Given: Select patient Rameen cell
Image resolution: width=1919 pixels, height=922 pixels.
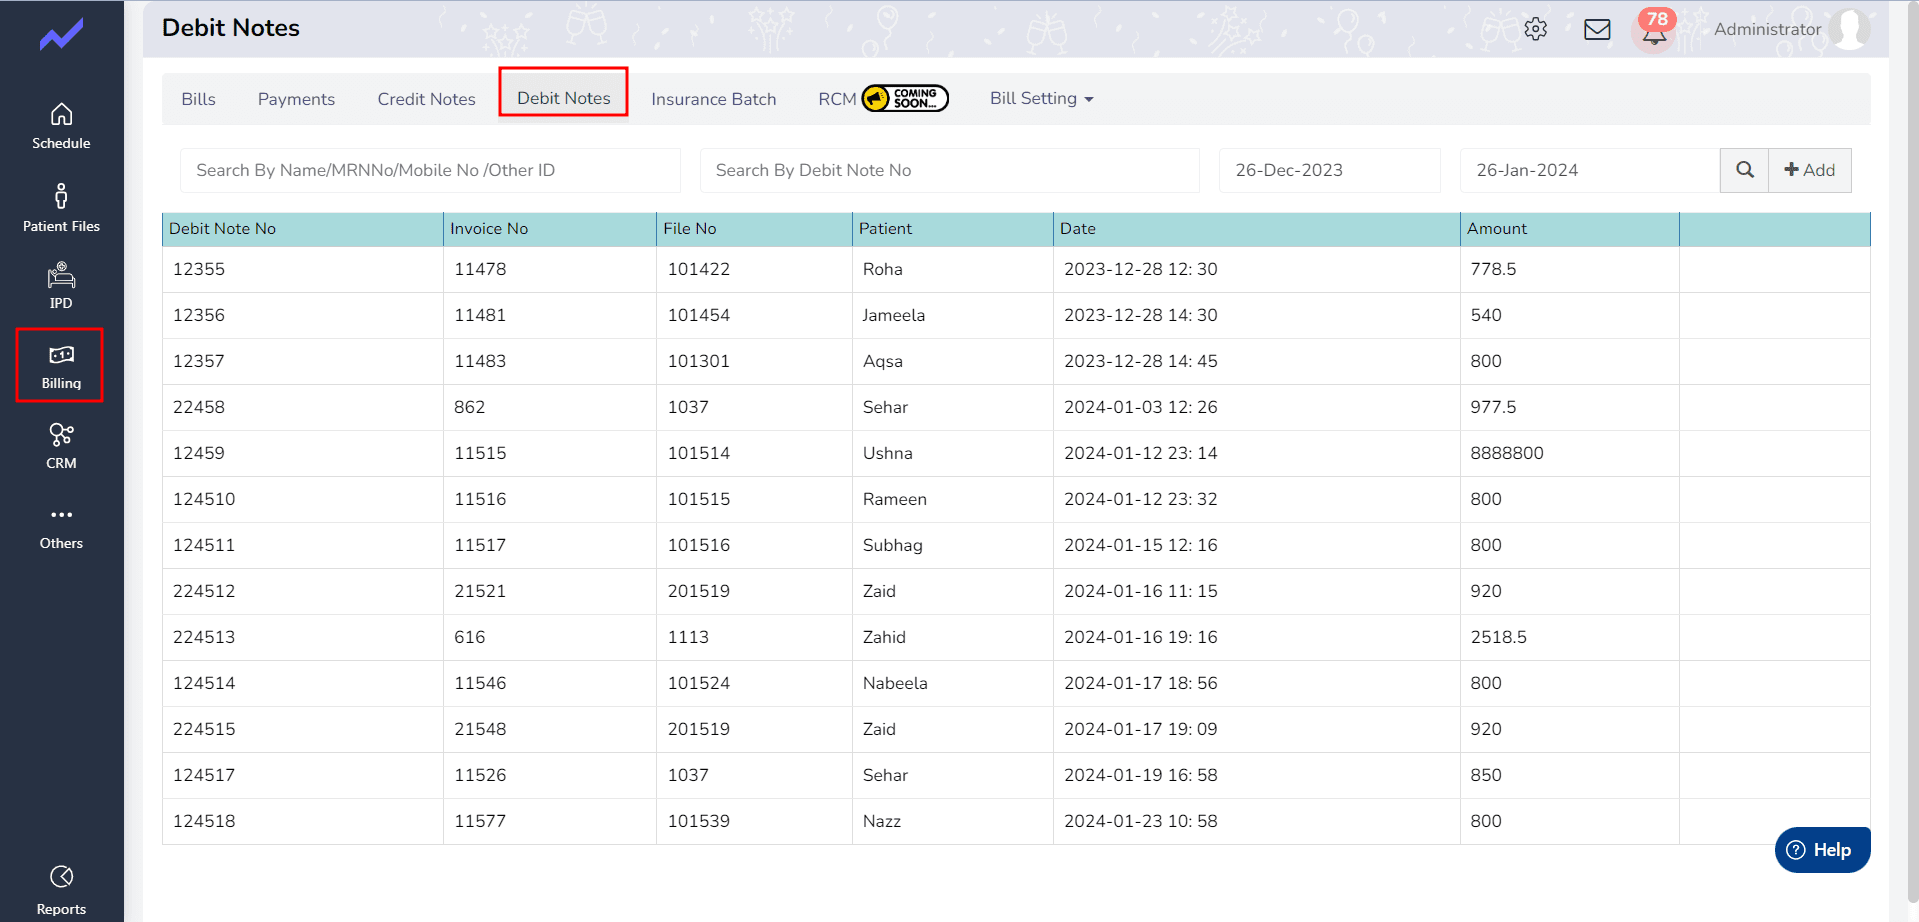Looking at the screenshot, I should 953,499.
